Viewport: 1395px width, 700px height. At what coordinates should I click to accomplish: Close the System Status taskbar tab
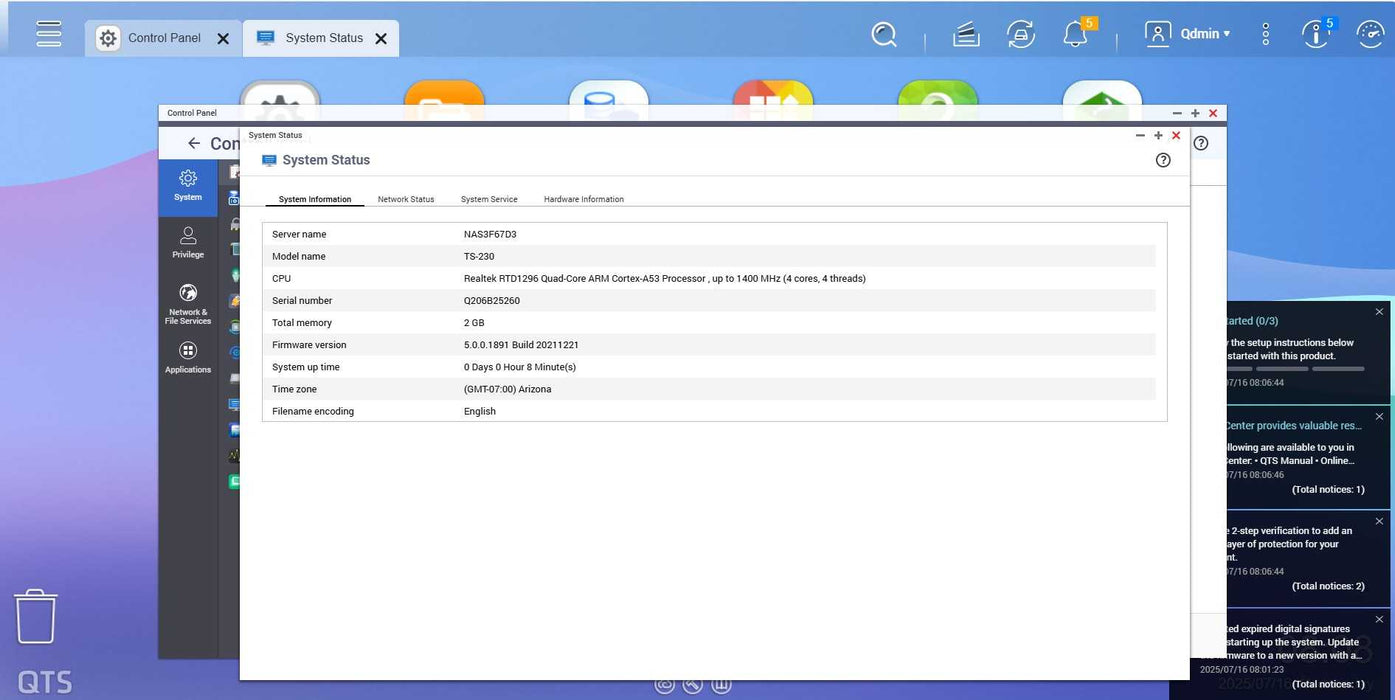[381, 39]
